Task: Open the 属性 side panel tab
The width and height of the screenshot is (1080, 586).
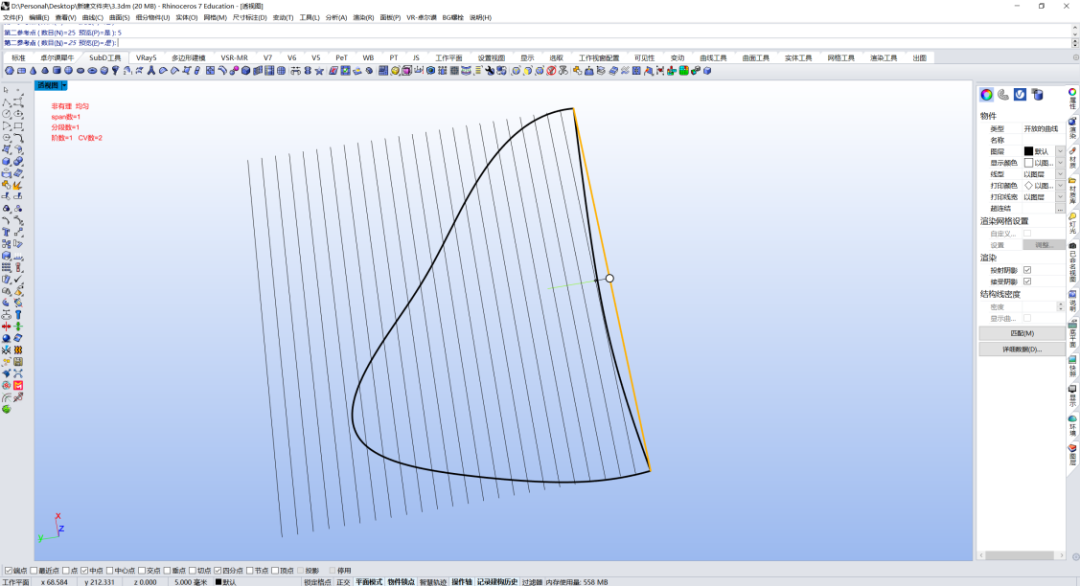Action: pos(1072,99)
